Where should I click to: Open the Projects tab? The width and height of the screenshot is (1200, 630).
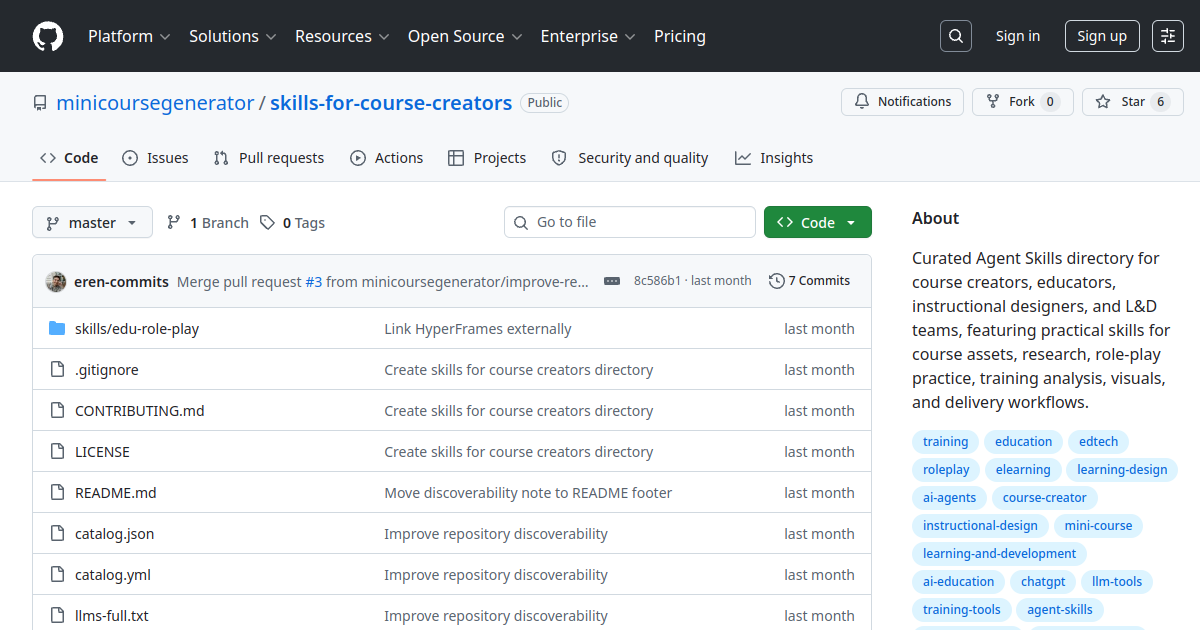pyautogui.click(x=487, y=158)
